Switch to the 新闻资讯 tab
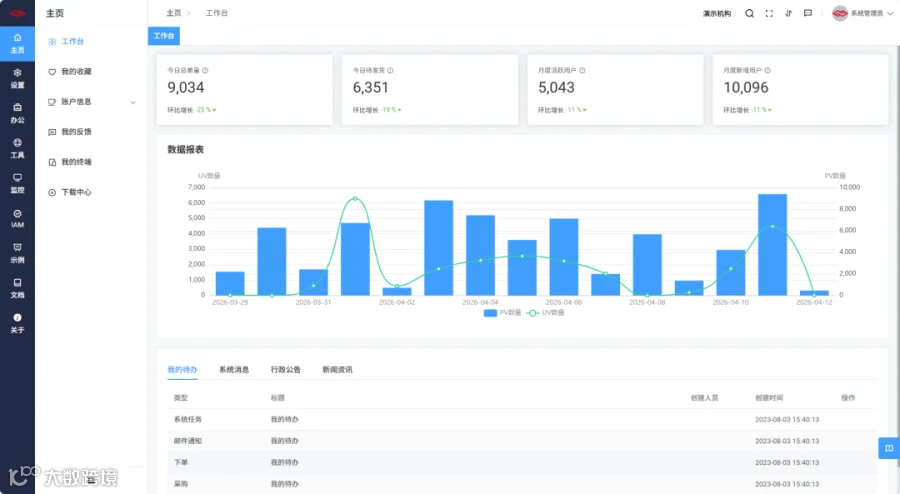Image resolution: width=900 pixels, height=494 pixels. click(337, 369)
